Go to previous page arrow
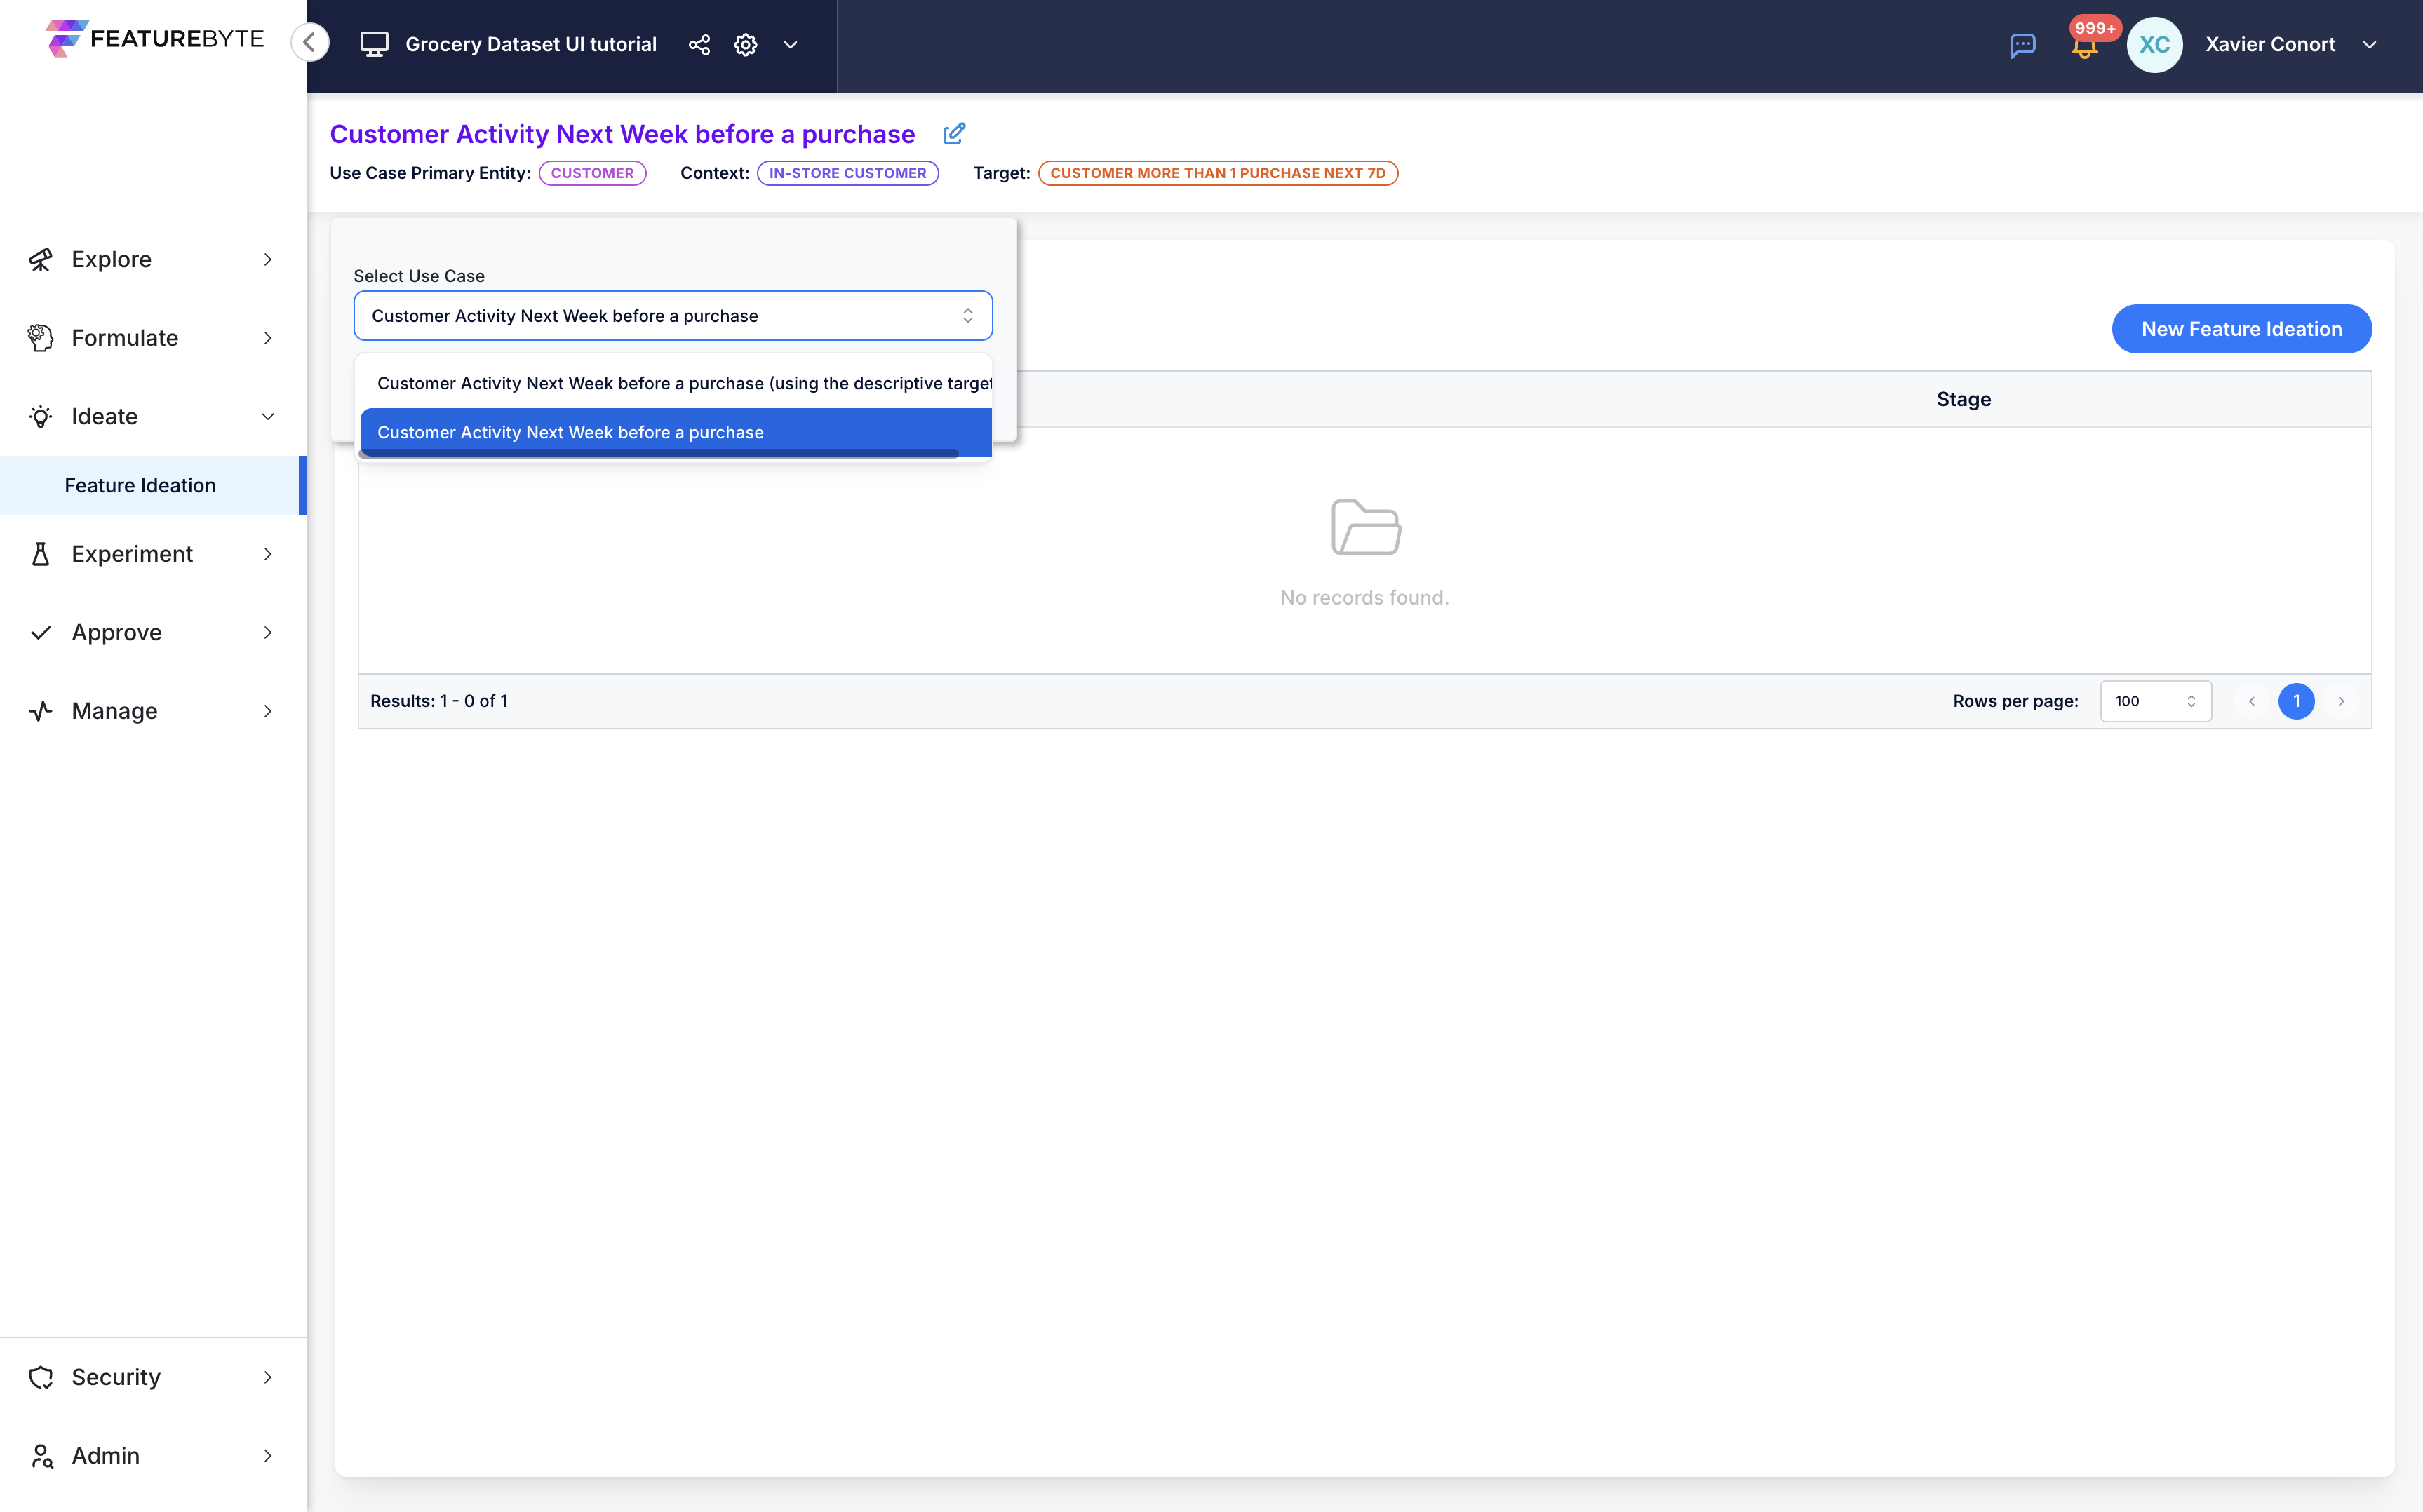 [x=2252, y=701]
